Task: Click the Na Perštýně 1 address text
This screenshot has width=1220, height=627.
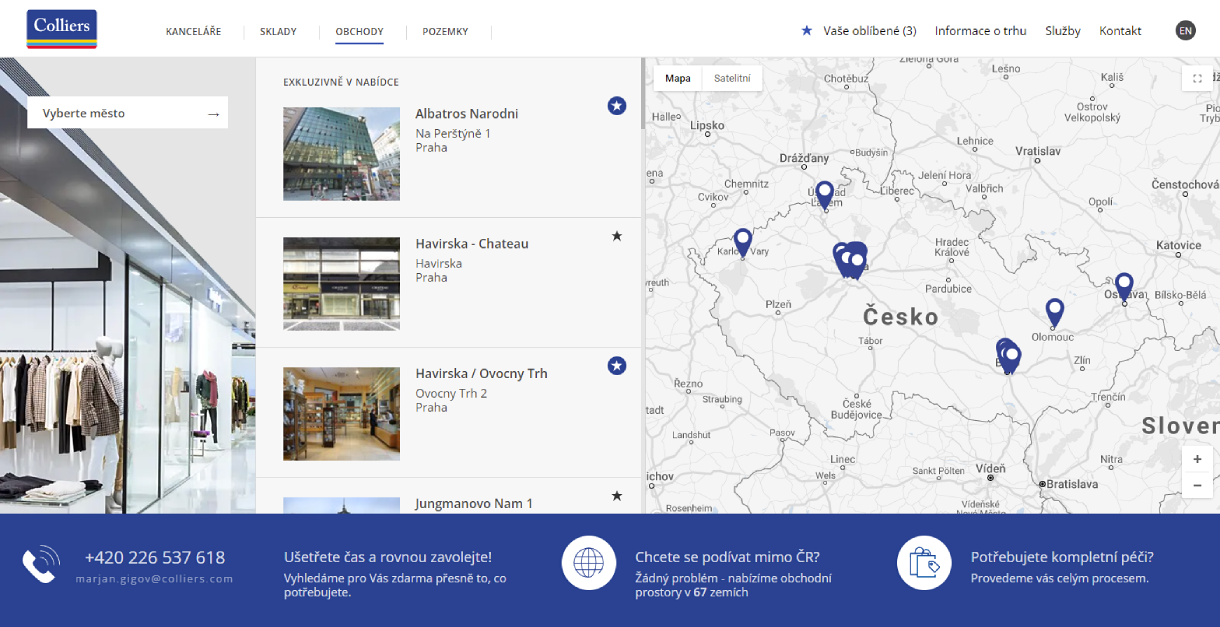Action: pyautogui.click(x=453, y=134)
